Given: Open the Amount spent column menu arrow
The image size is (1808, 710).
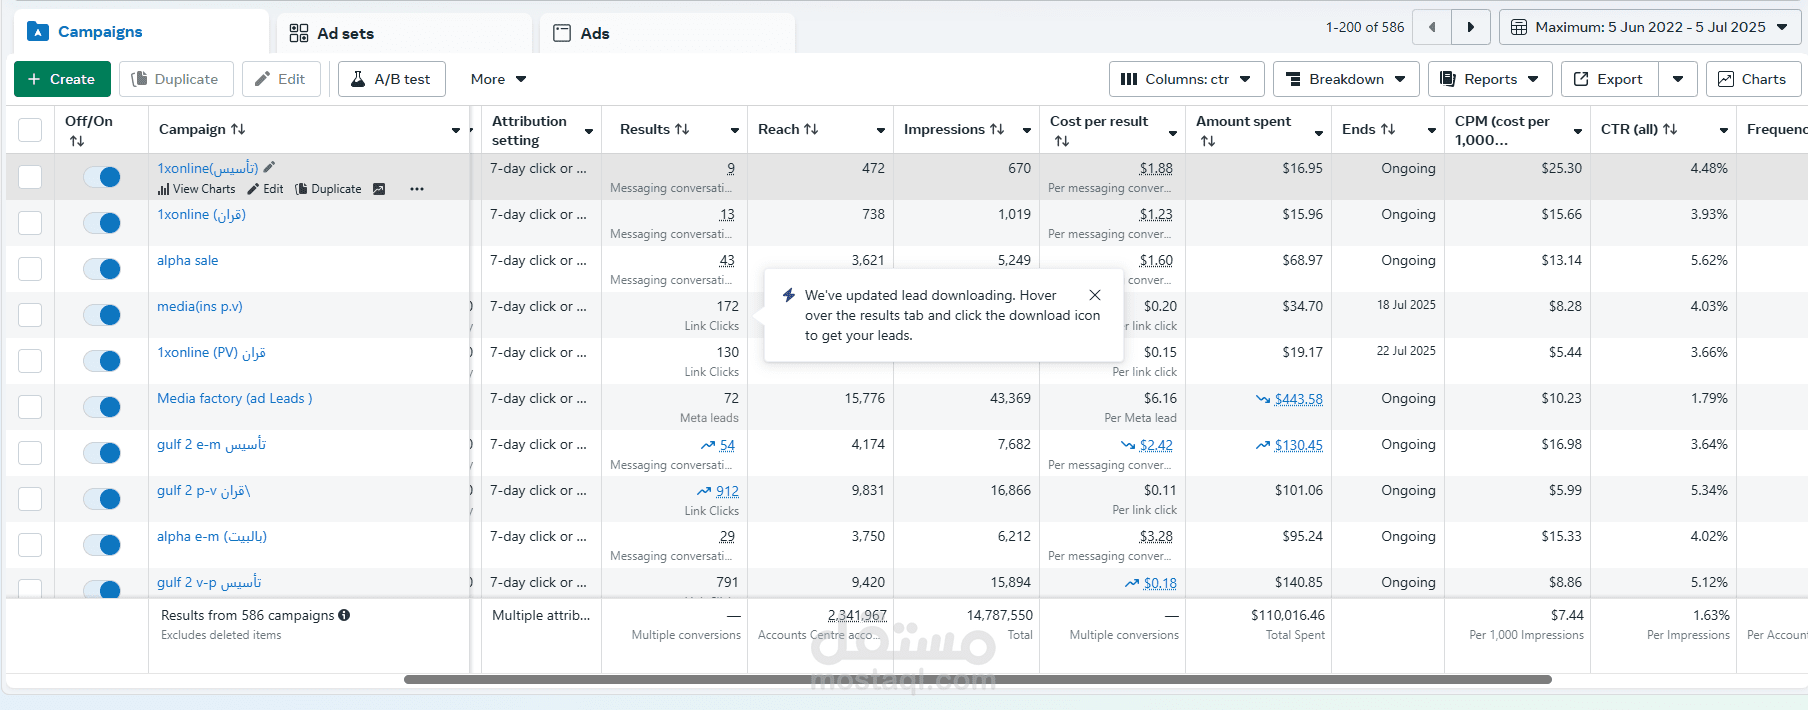Looking at the screenshot, I should (x=1319, y=132).
